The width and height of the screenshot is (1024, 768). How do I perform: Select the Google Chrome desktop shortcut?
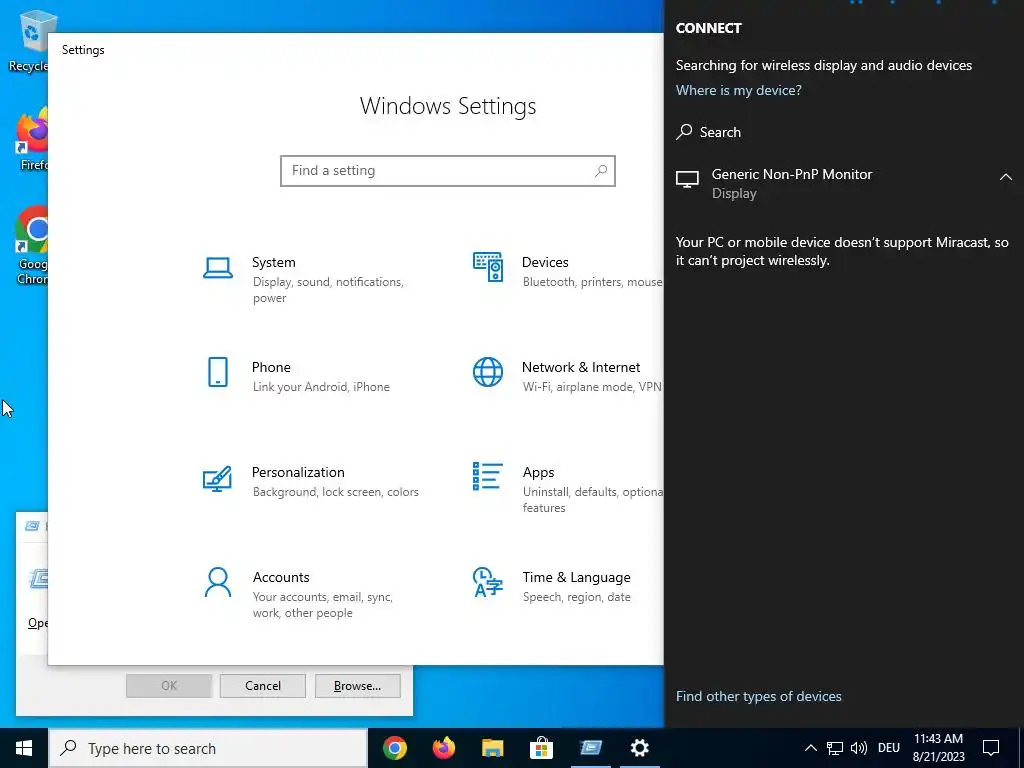(x=32, y=246)
